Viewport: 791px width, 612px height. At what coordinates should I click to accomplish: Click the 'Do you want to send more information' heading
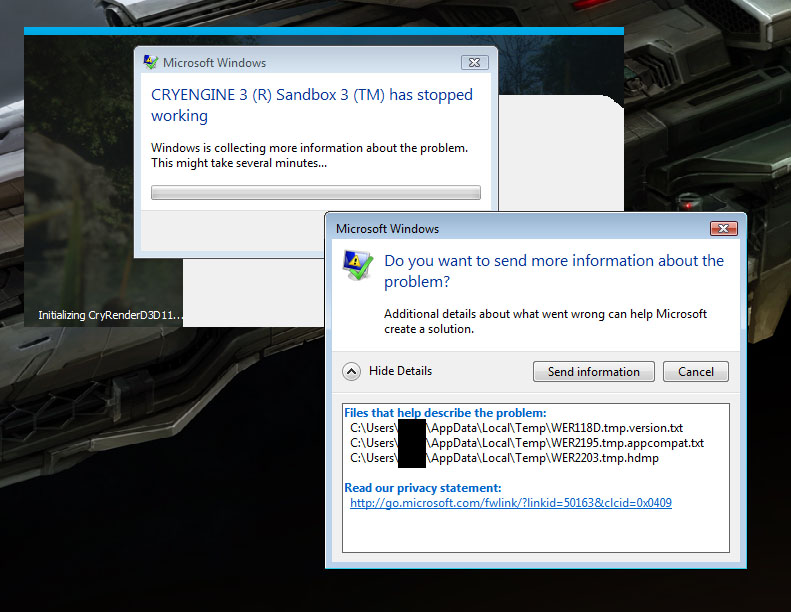554,271
